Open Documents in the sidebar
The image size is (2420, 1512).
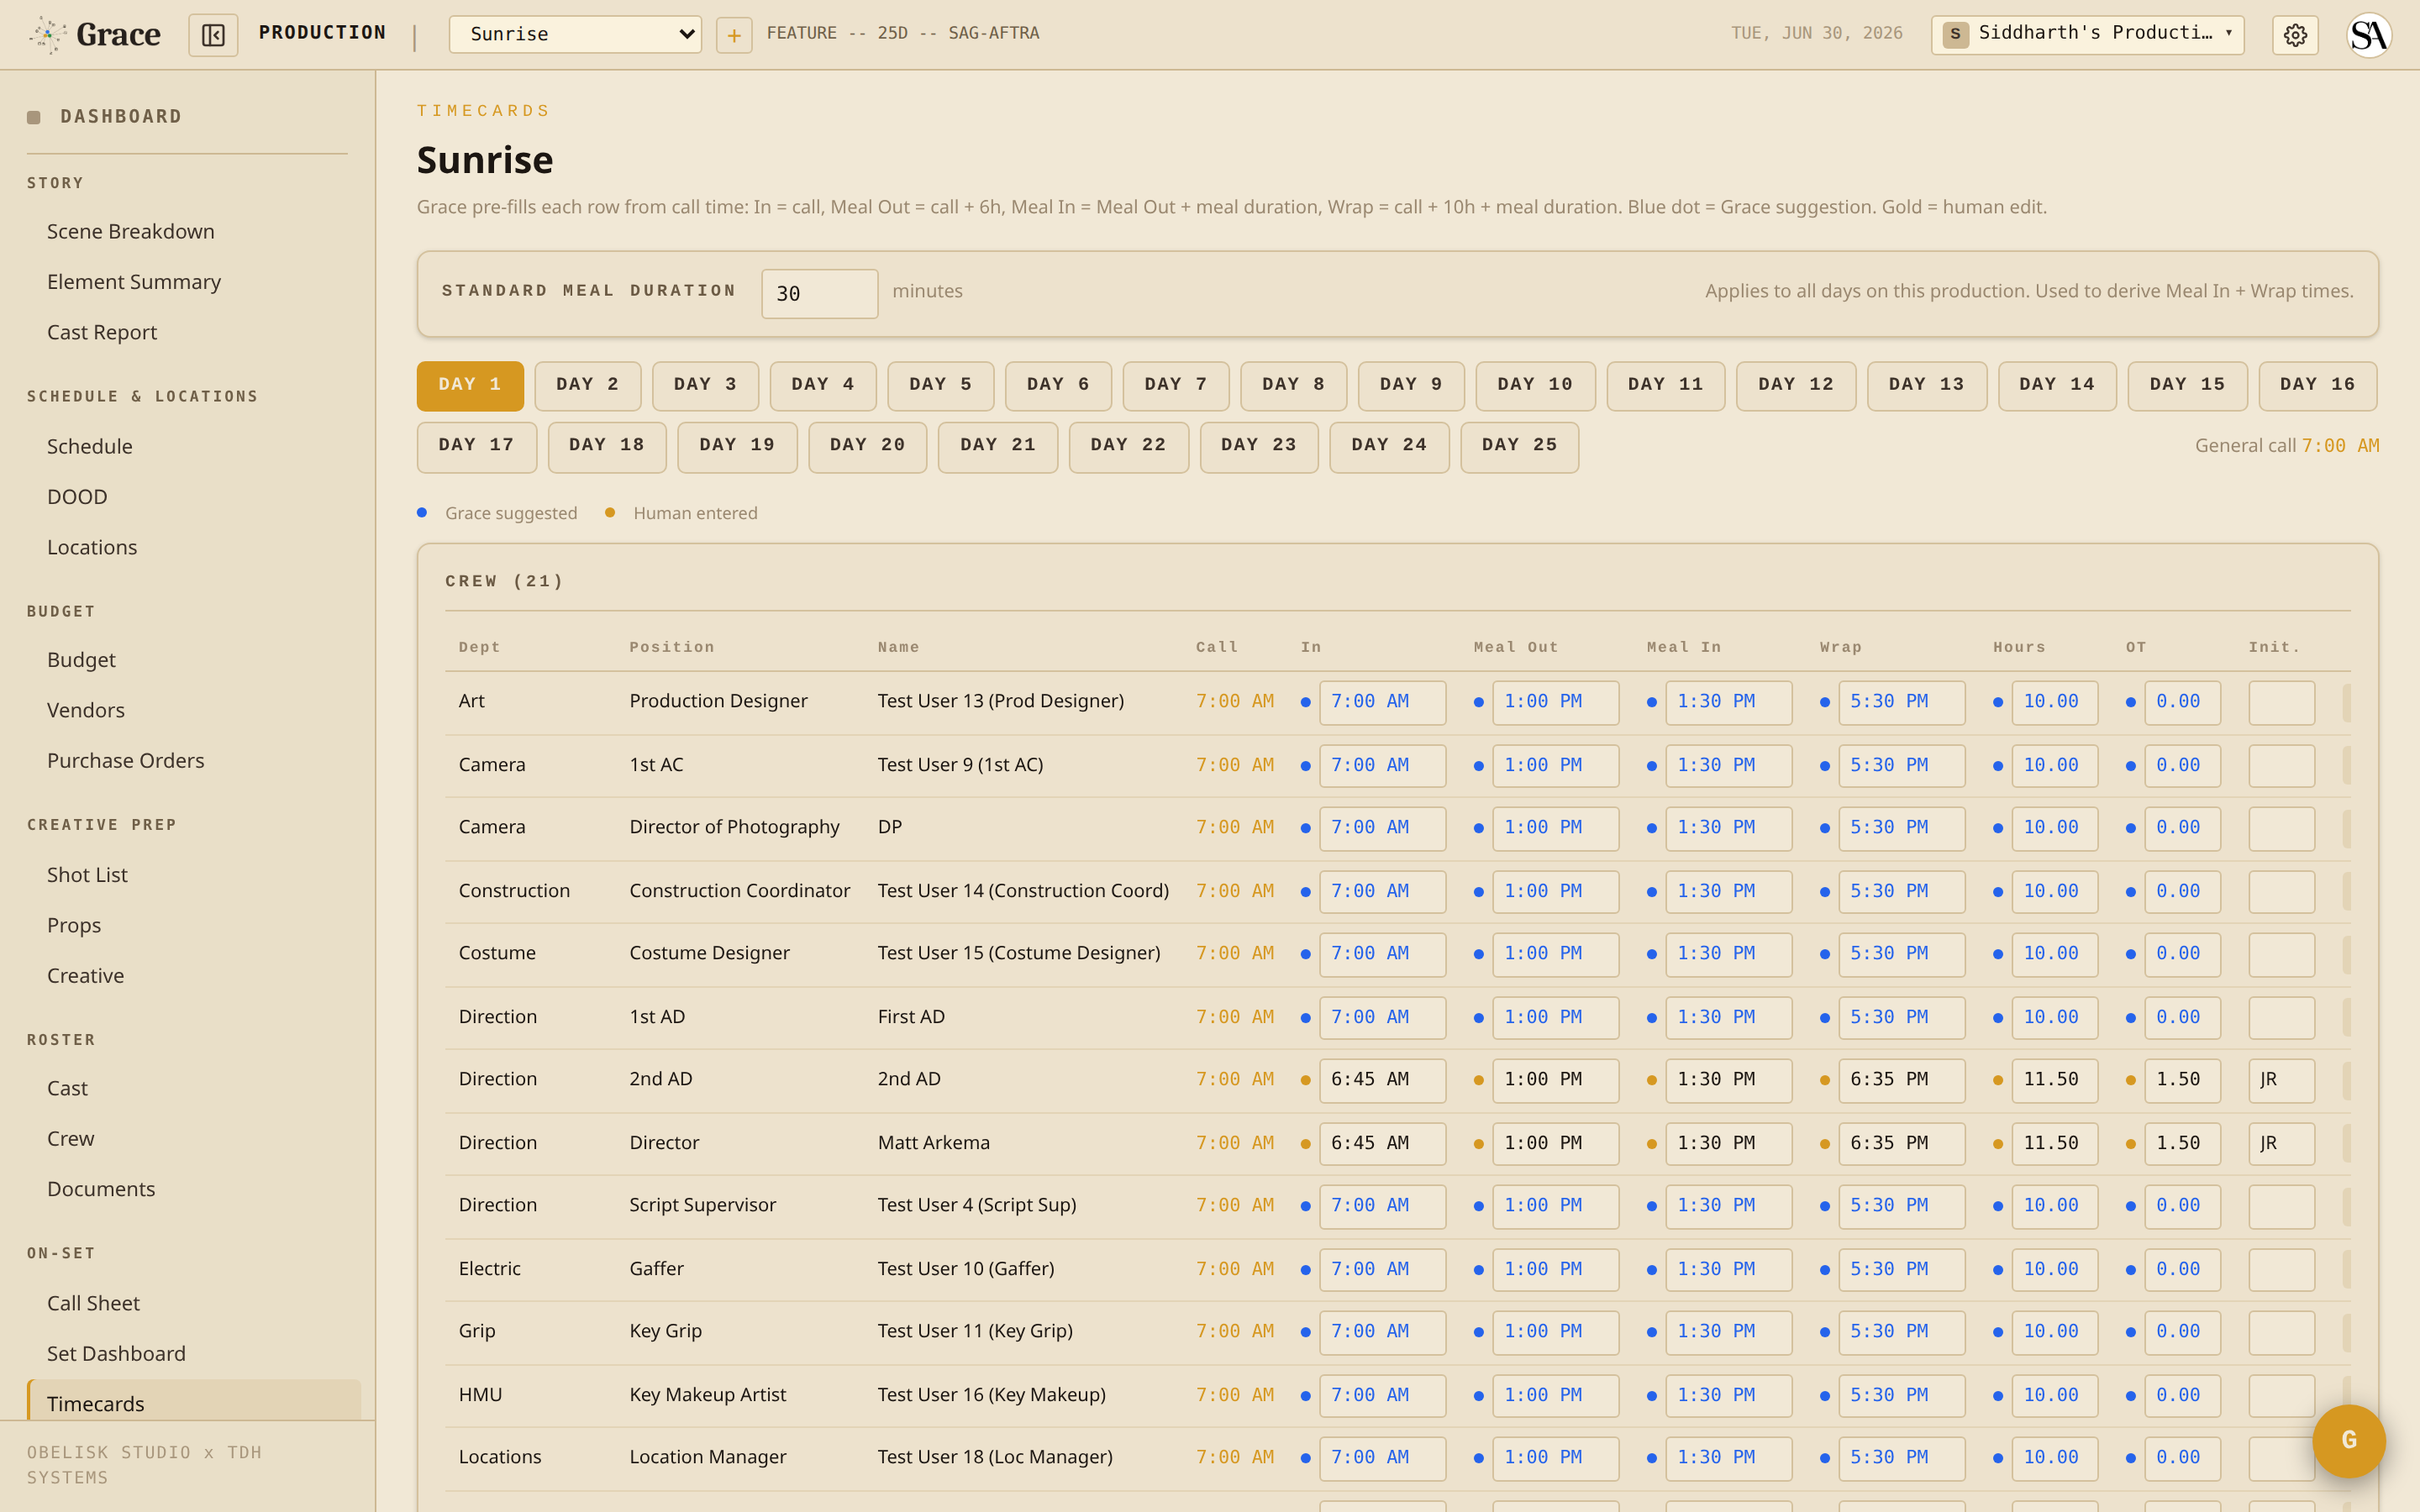(x=101, y=1189)
